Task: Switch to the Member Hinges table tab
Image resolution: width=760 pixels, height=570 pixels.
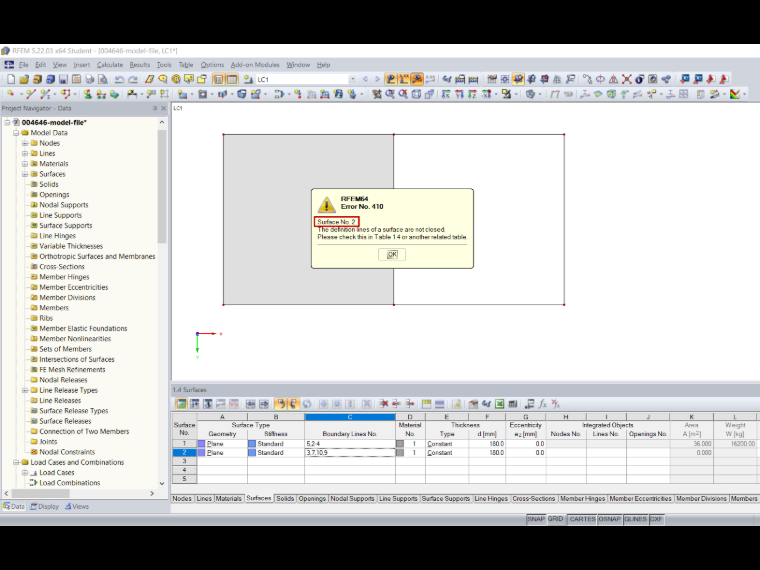Action: pyautogui.click(x=583, y=498)
